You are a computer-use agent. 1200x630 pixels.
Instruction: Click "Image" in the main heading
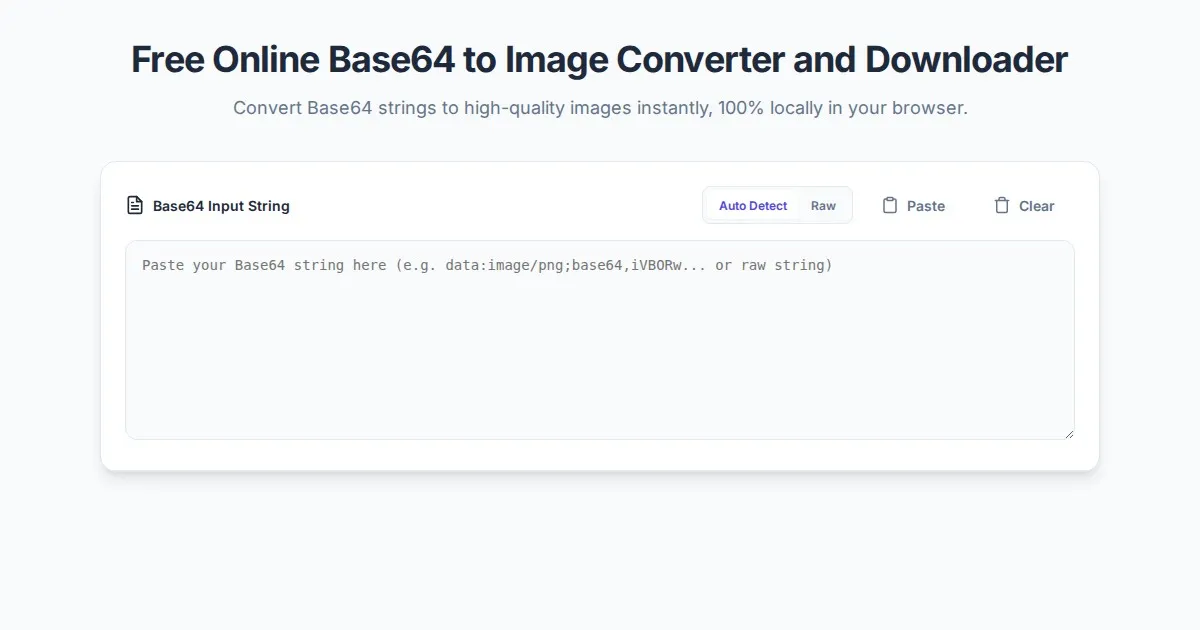coord(555,60)
